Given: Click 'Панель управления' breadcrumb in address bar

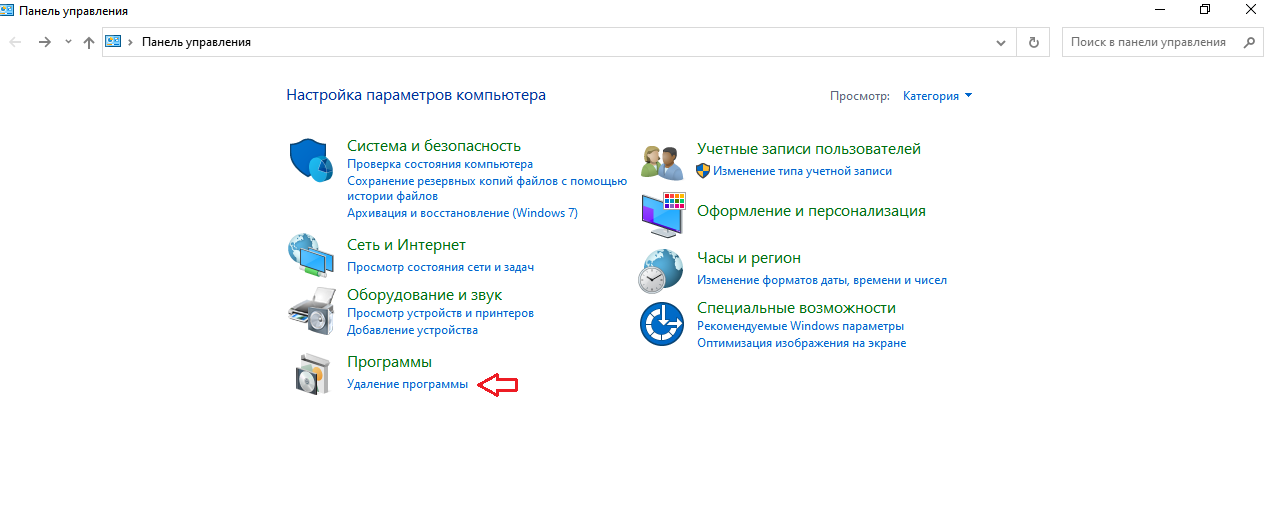Looking at the screenshot, I should tap(196, 42).
